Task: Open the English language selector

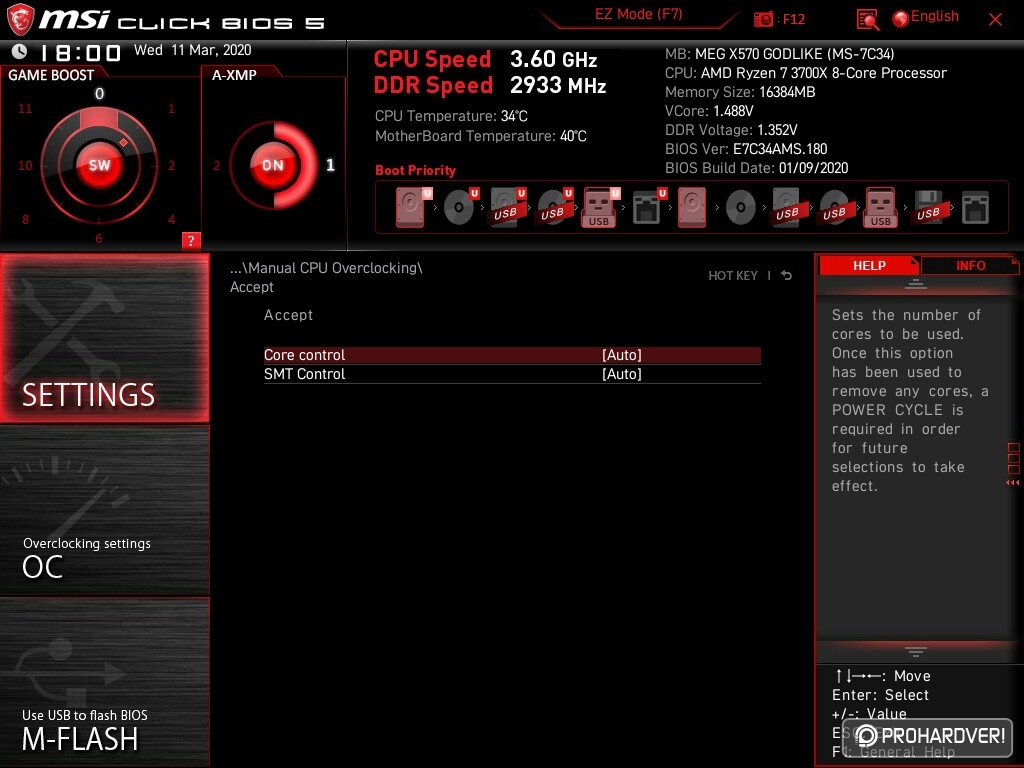Action: [935, 16]
